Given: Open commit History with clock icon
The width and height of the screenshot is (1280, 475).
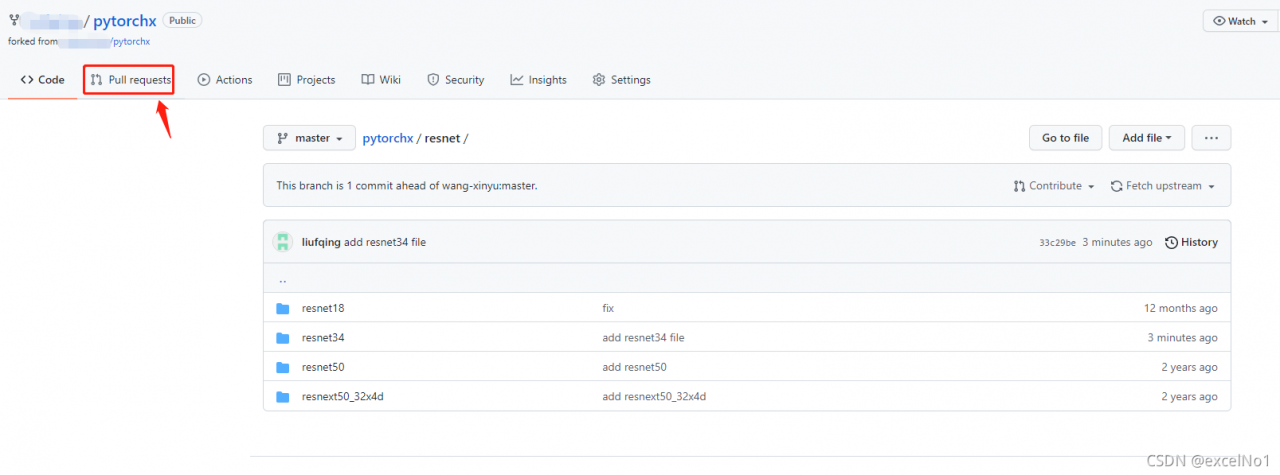Looking at the screenshot, I should [x=1191, y=242].
